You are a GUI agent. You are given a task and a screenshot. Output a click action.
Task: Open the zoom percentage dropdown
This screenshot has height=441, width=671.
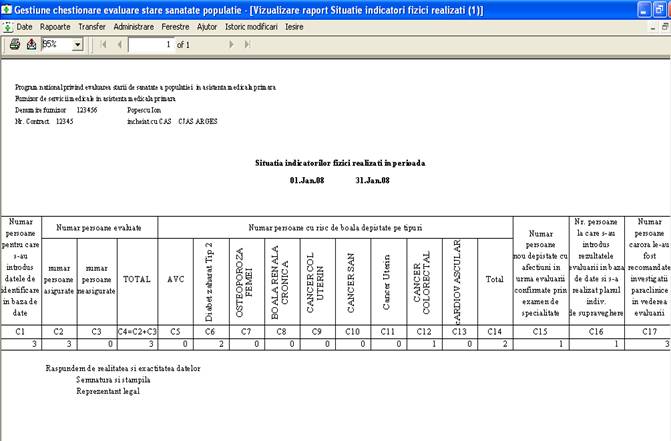point(77,45)
